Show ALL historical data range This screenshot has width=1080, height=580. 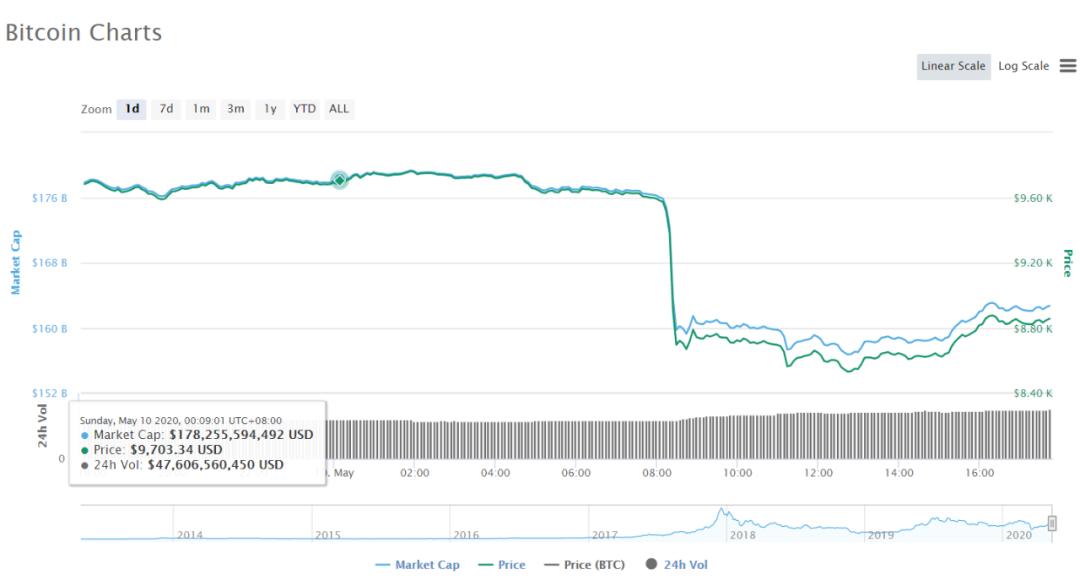[x=339, y=109]
